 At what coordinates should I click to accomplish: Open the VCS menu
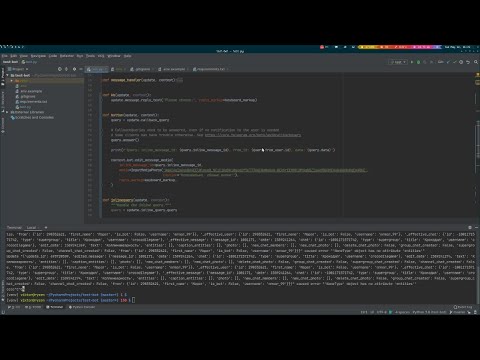click(101, 56)
